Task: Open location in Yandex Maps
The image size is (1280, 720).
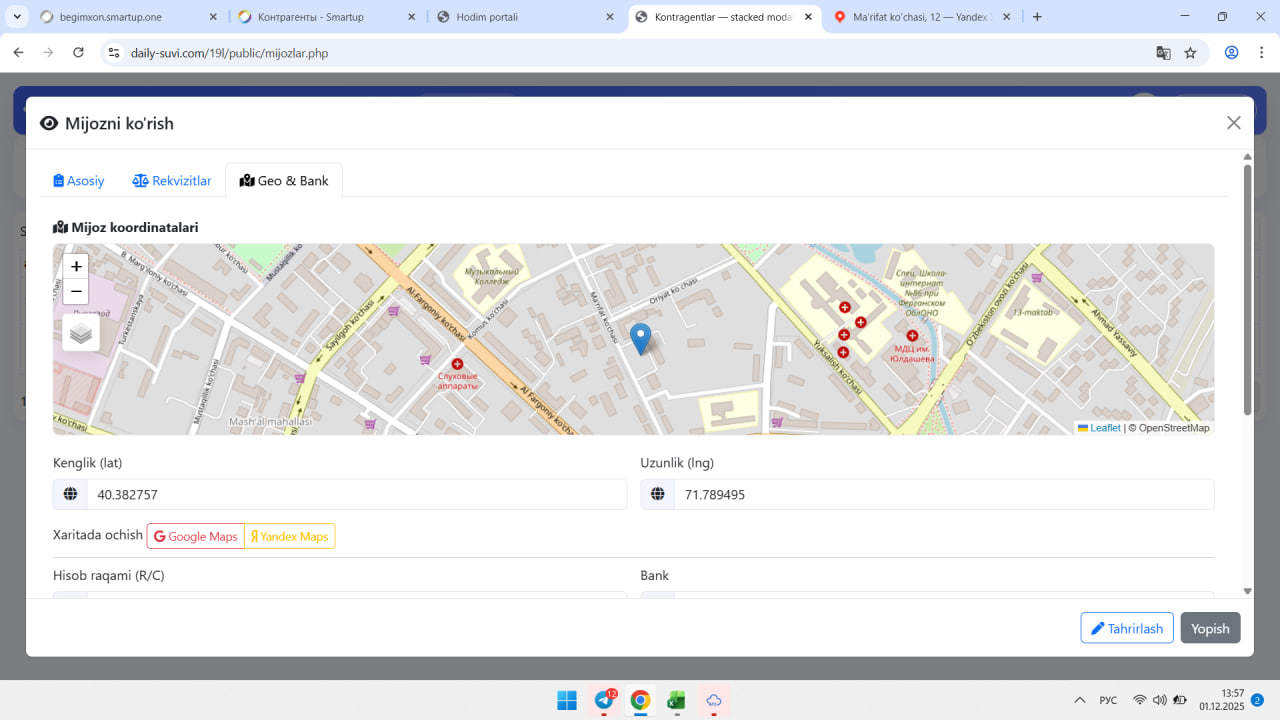Action: click(290, 537)
